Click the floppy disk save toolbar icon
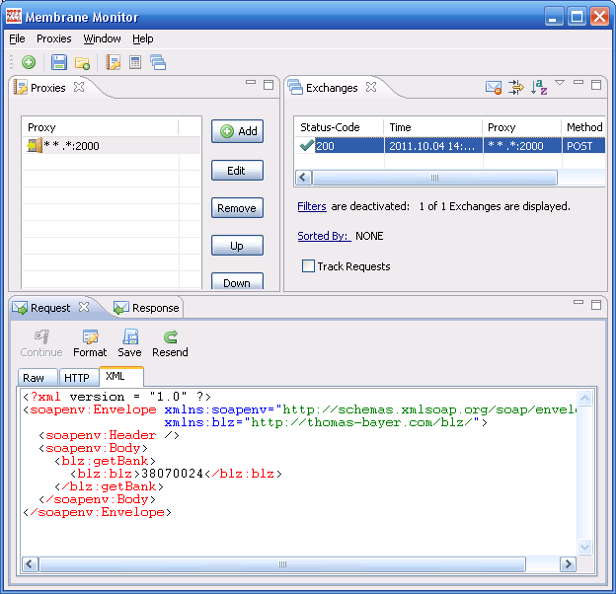This screenshot has height=594, width=616. [59, 62]
